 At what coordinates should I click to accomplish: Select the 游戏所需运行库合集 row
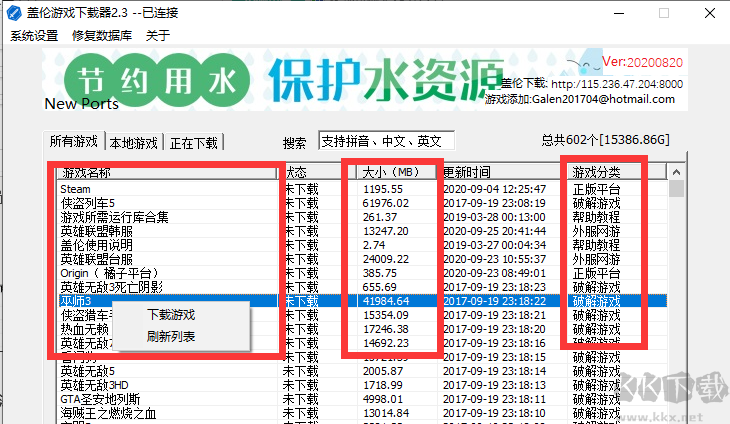coord(363,217)
